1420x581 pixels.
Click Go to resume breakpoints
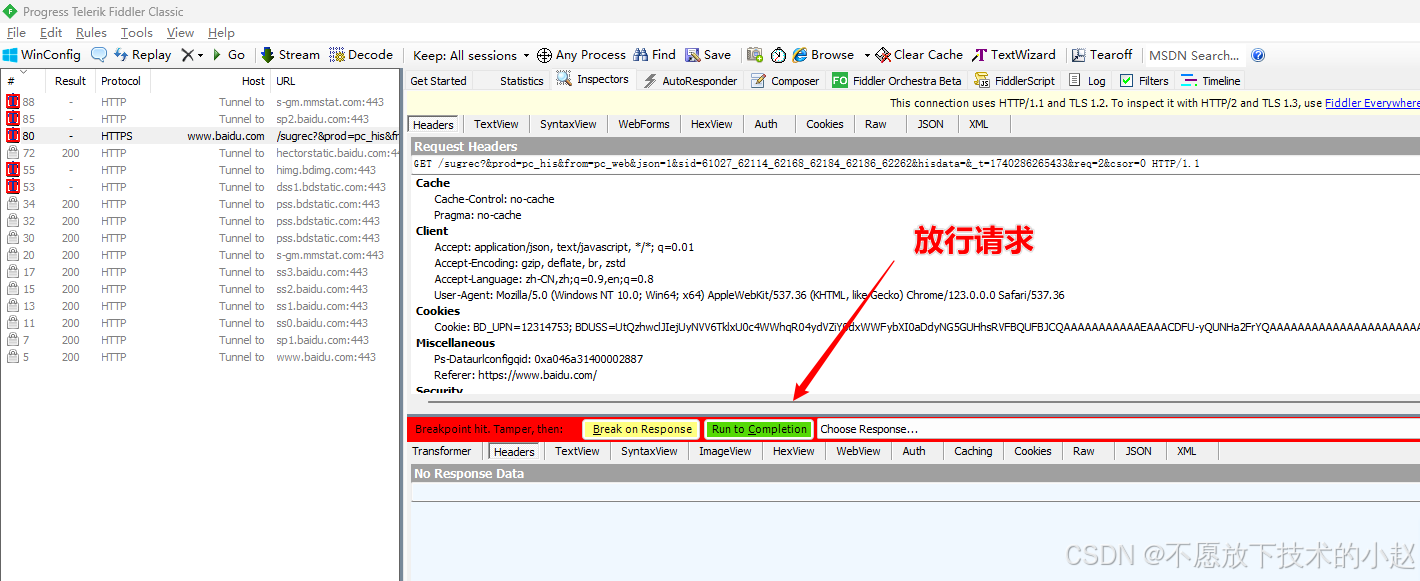click(x=228, y=55)
